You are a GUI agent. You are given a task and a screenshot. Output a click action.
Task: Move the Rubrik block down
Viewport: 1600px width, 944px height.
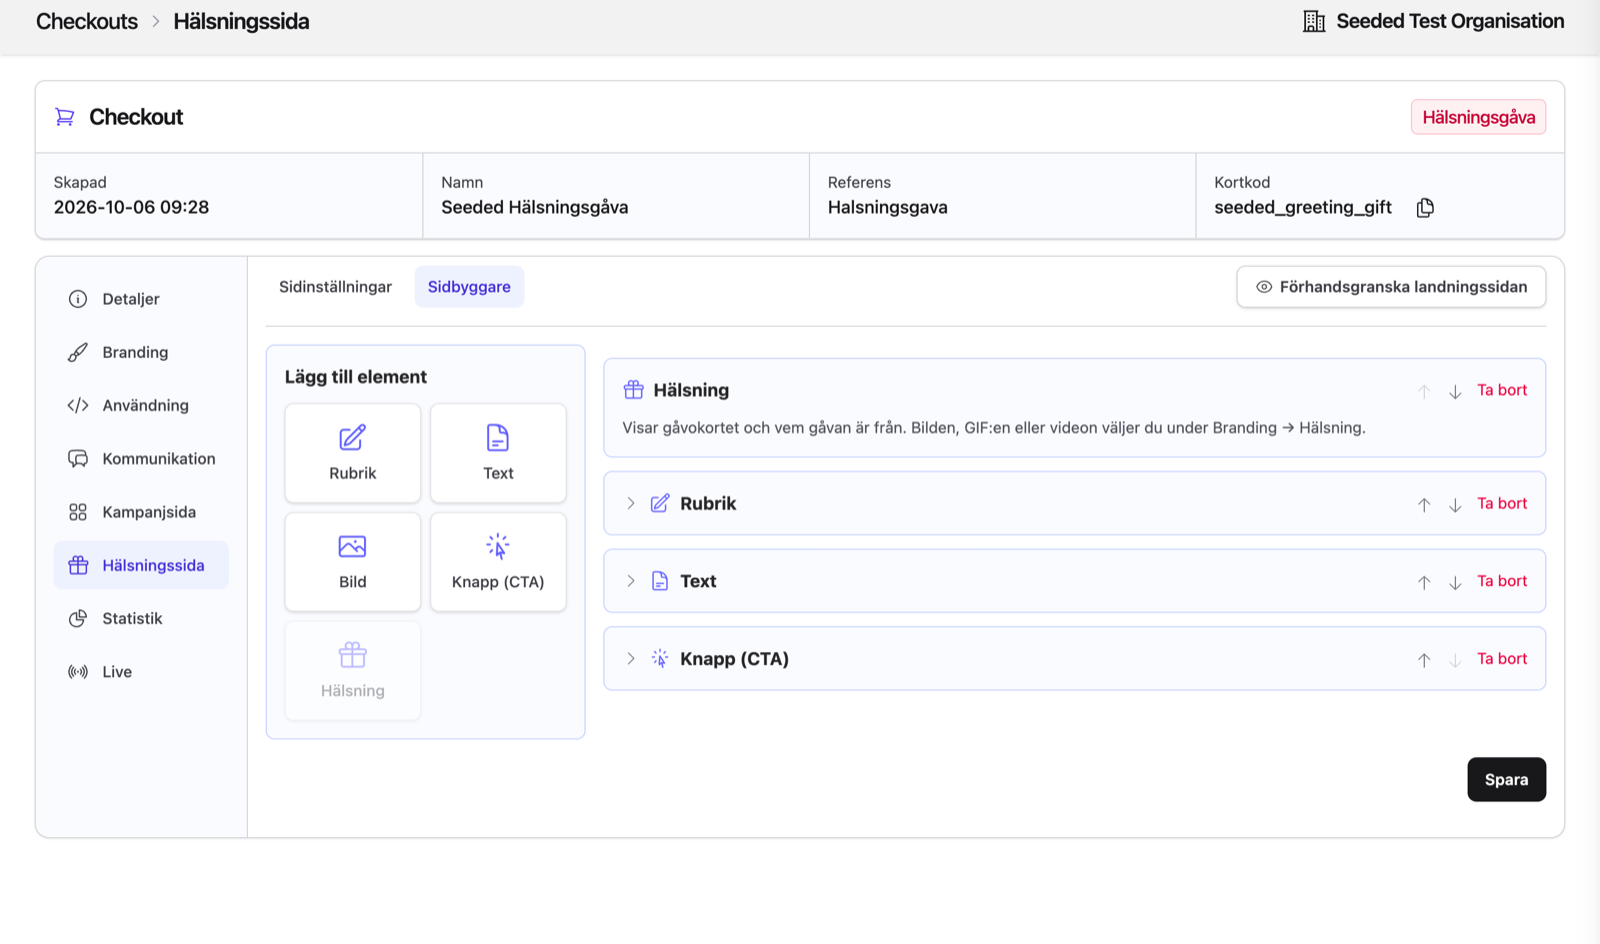[x=1455, y=504]
